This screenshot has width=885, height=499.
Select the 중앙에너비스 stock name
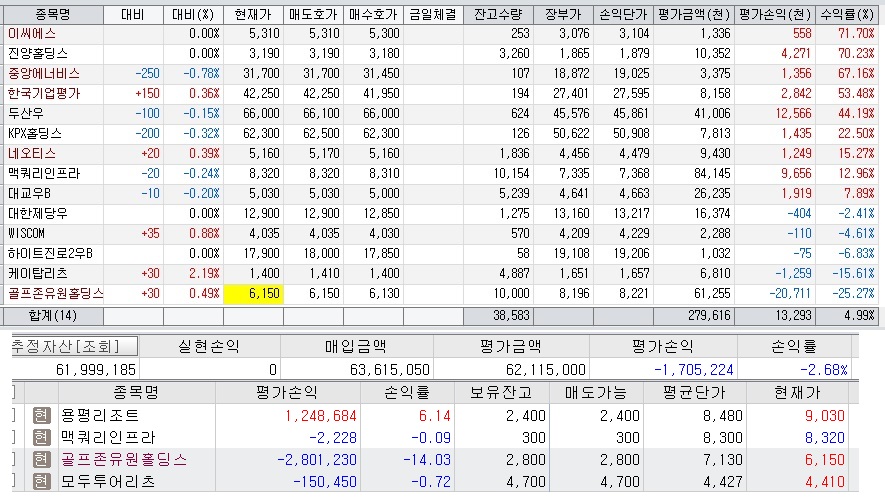pyautogui.click(x=44, y=73)
